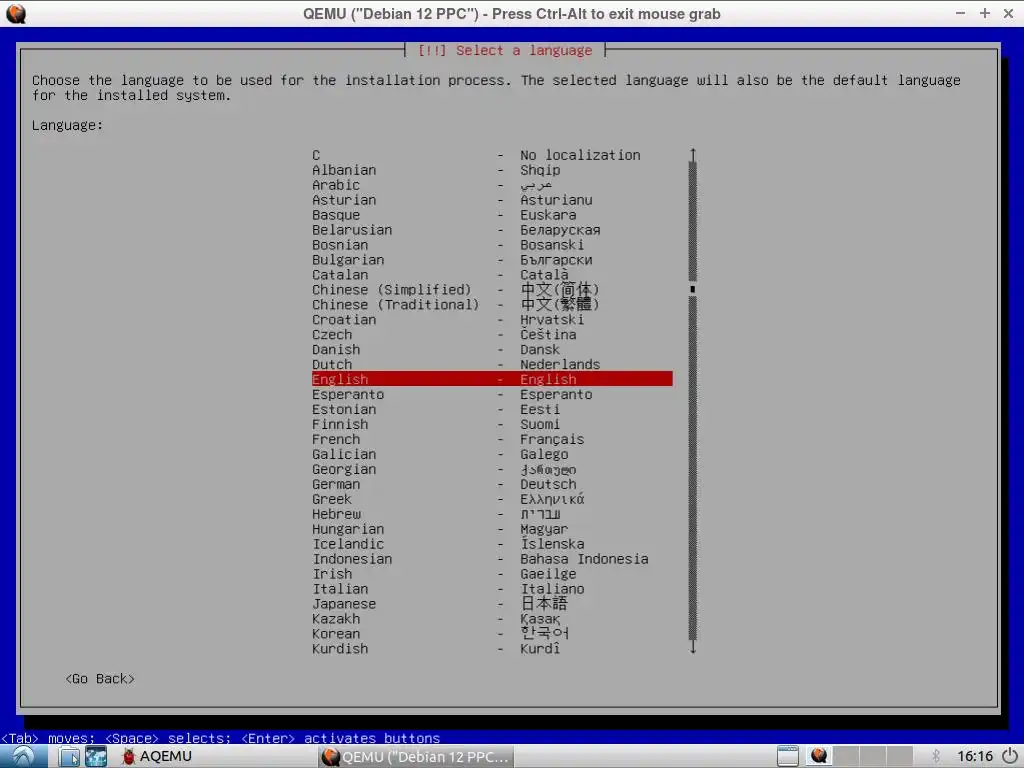This screenshot has width=1024, height=768.
Task: Select Croatian language
Action: 492,320
